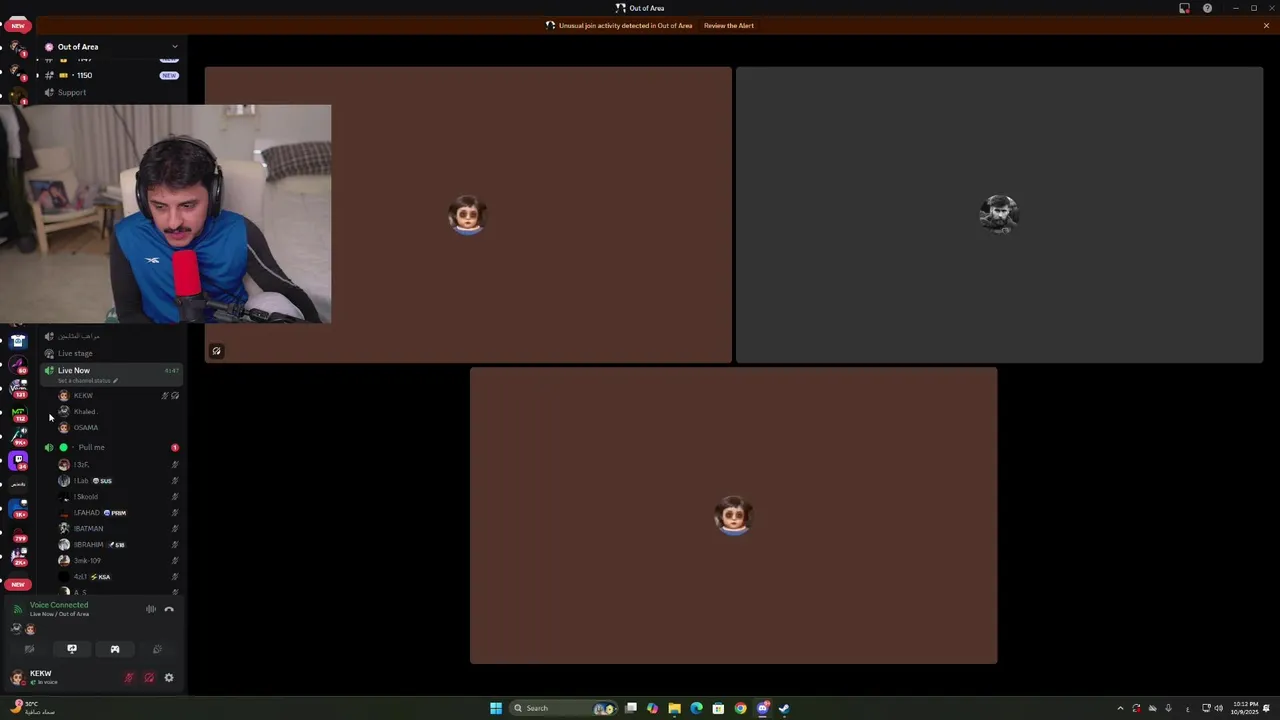Open server icon with 799 badge
Screen dimensions: 1280x720
point(18,532)
